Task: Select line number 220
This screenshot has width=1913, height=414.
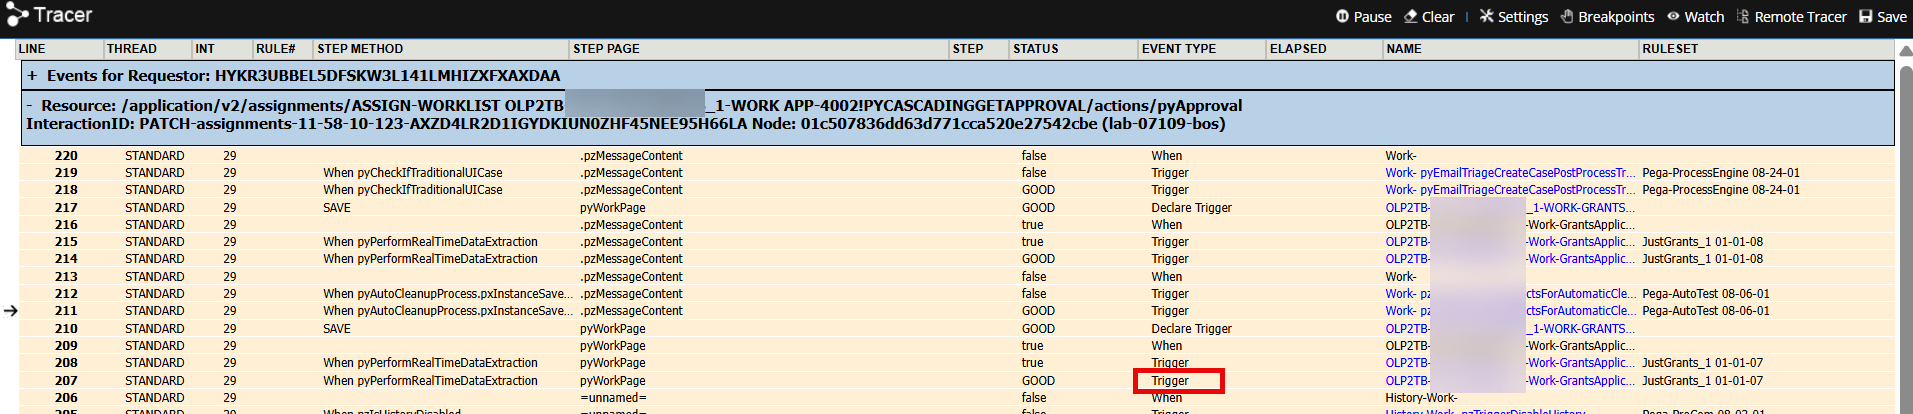Action: click(x=66, y=156)
